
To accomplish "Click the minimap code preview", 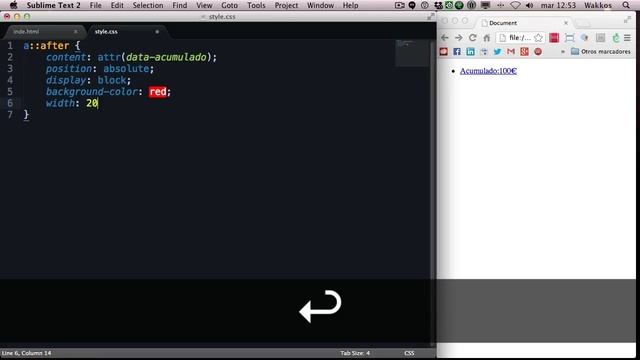I will (x=411, y=53).
